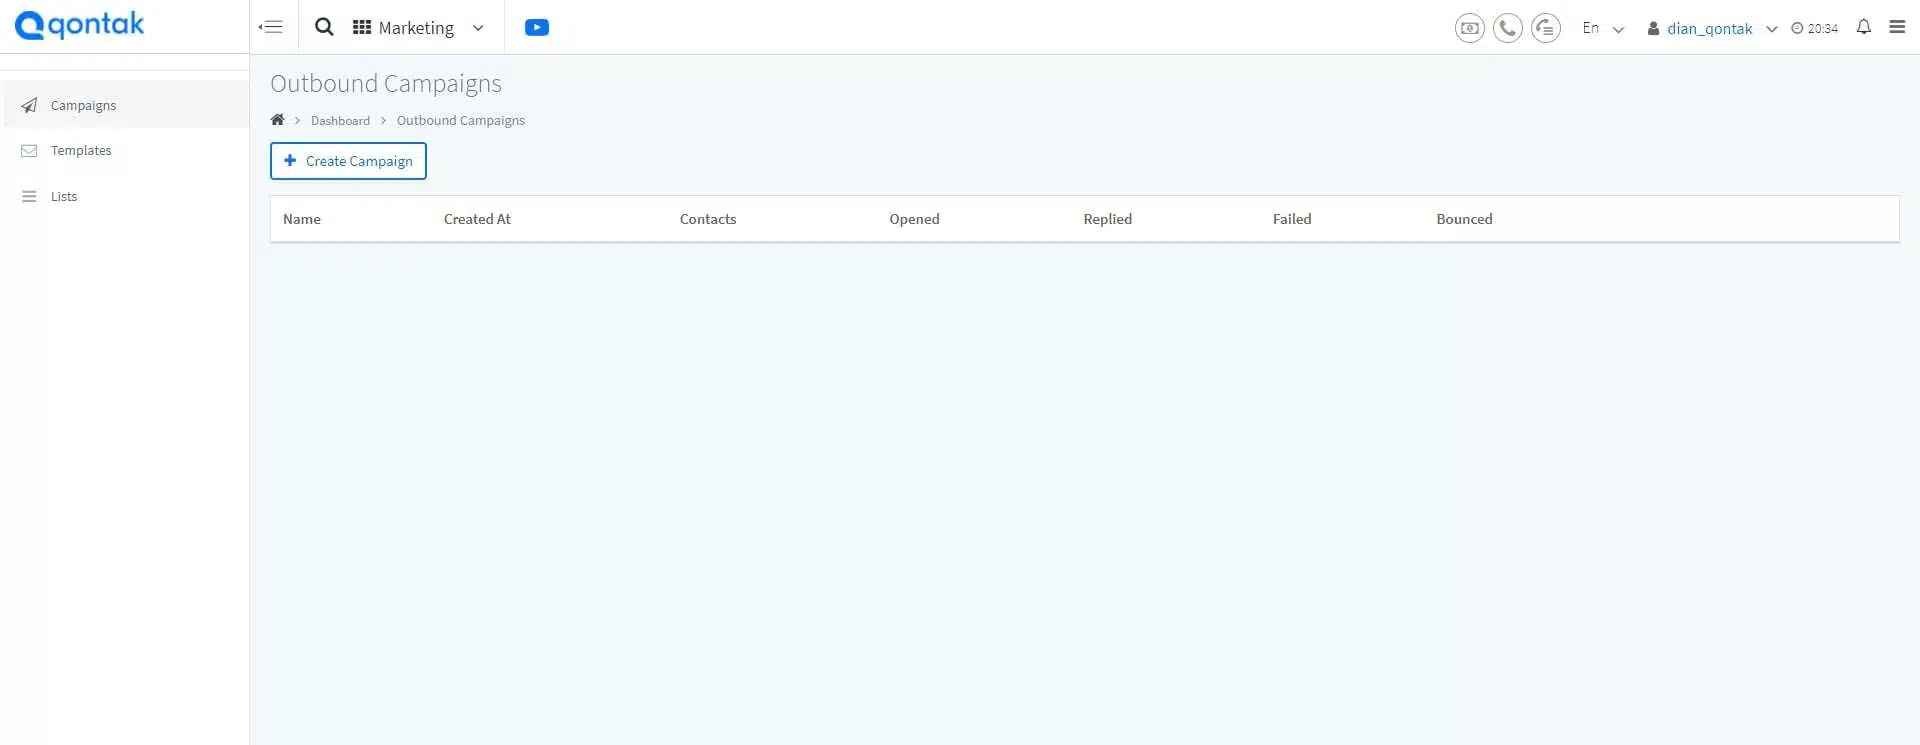This screenshot has height=745, width=1920.
Task: Click the Name column header
Action: pos(302,219)
